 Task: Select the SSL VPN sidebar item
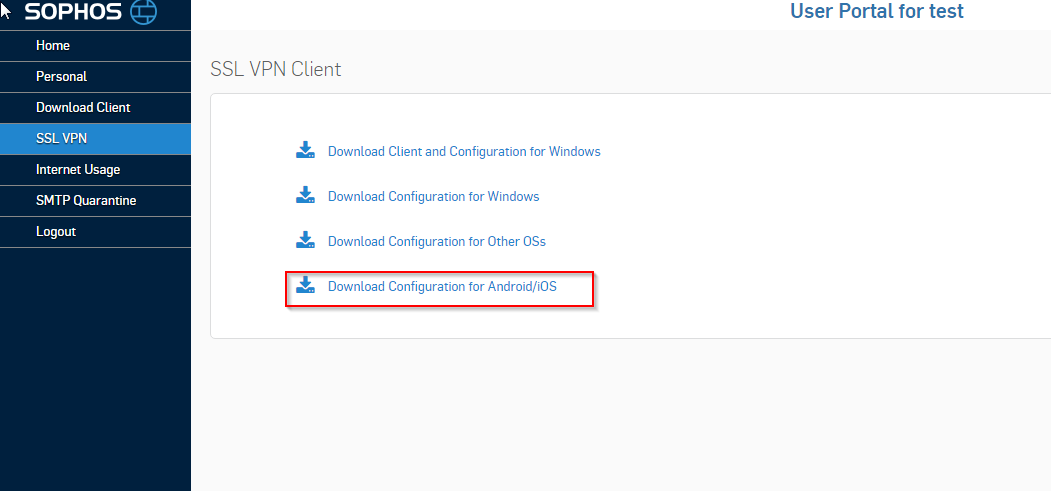[61, 139]
